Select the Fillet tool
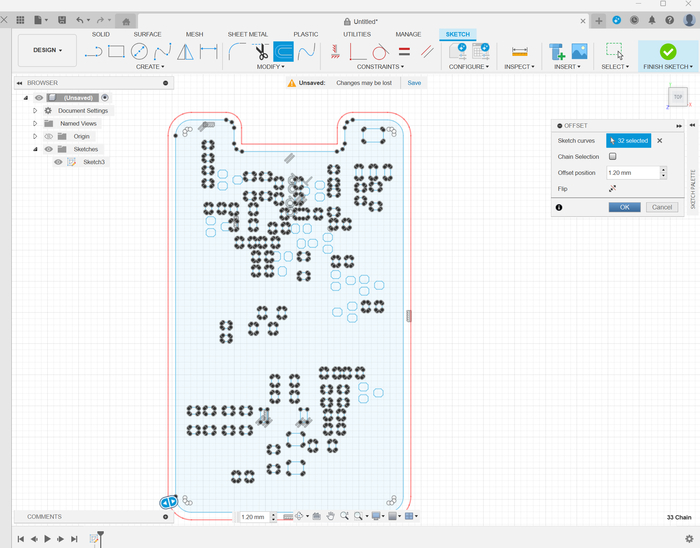The image size is (700, 548). [x=237, y=52]
